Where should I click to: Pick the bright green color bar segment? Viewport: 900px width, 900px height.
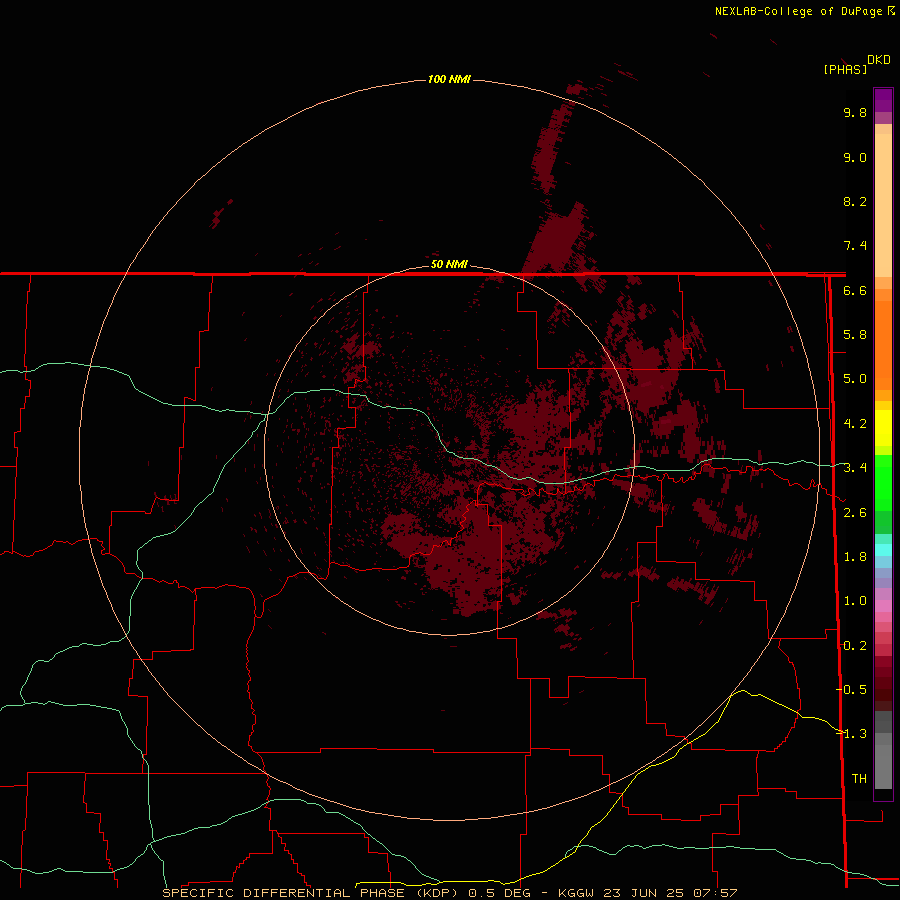point(883,482)
